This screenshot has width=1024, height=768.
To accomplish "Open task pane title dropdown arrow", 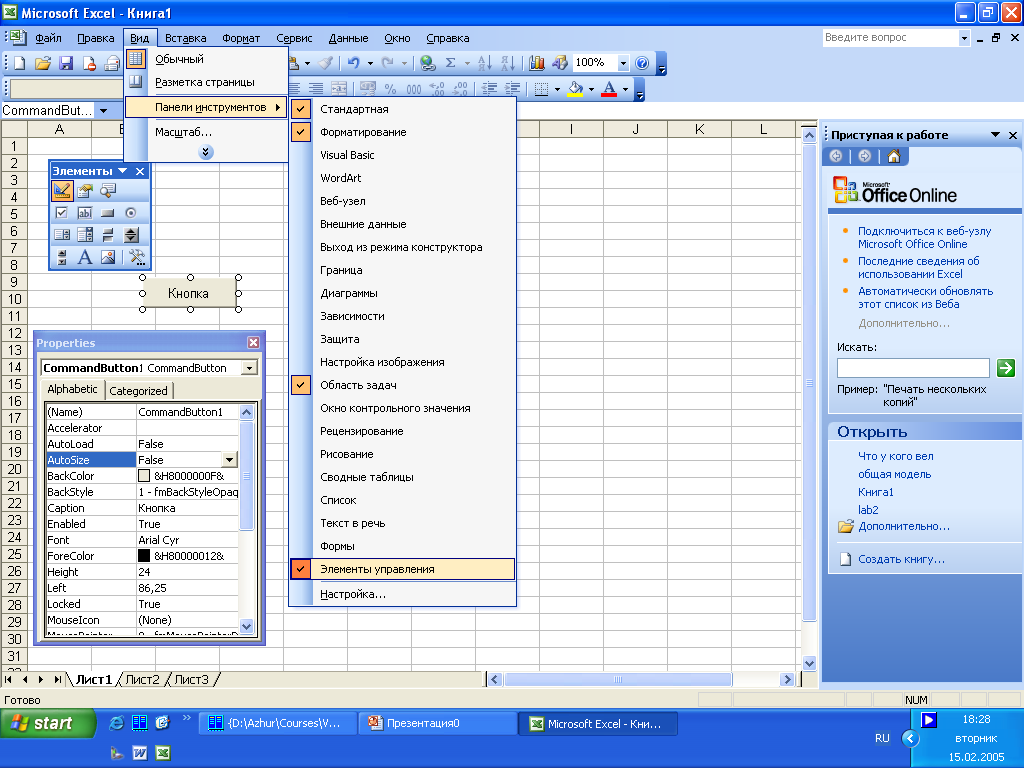I will click(x=995, y=135).
